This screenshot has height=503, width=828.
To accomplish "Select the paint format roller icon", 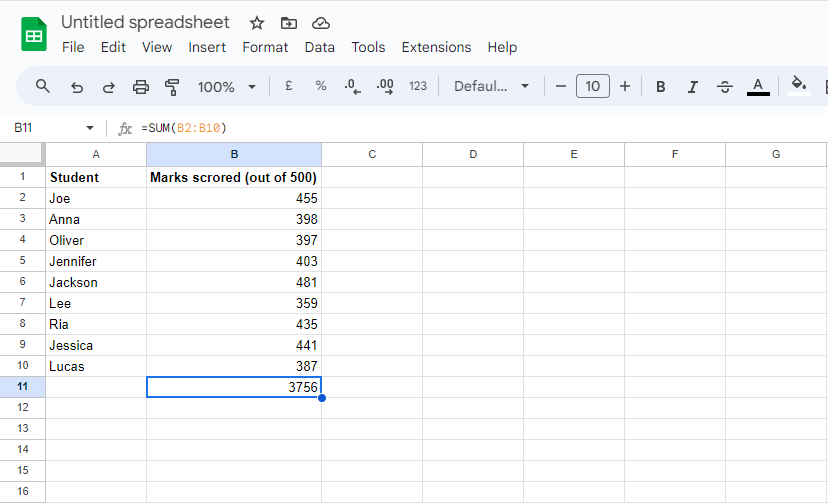I will (x=172, y=87).
